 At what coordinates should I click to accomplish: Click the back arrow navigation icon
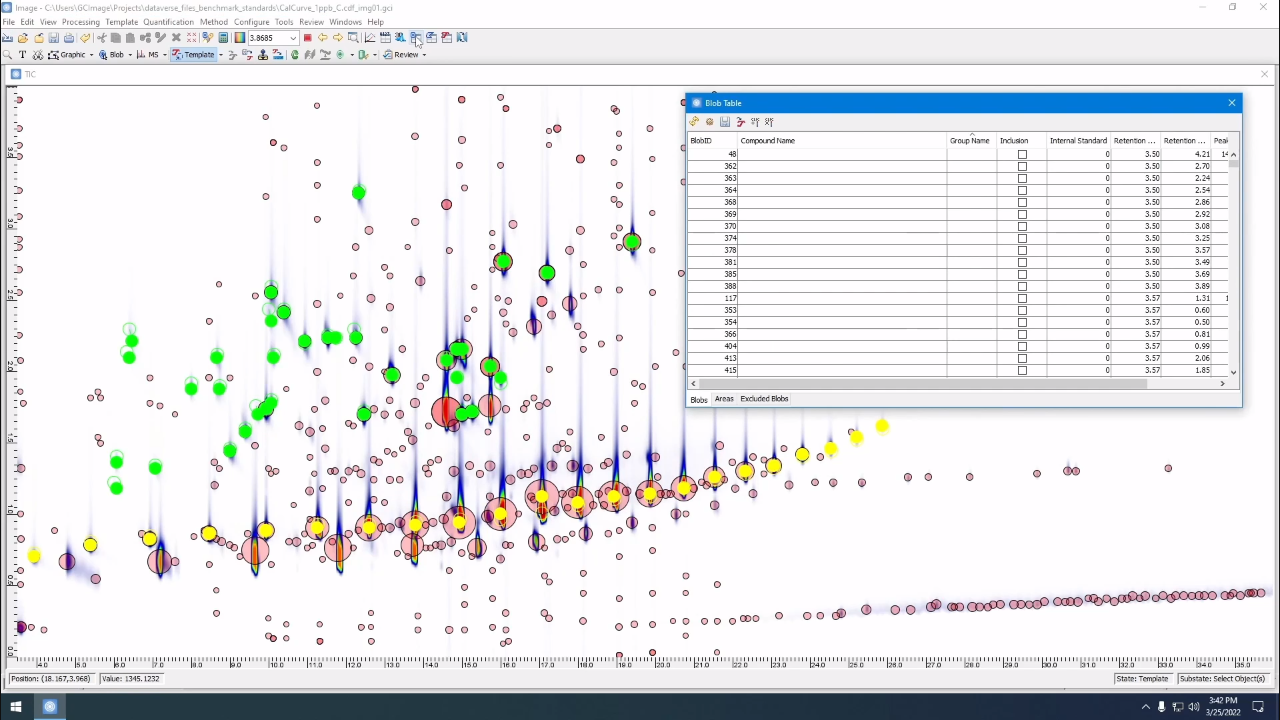pos(322,38)
